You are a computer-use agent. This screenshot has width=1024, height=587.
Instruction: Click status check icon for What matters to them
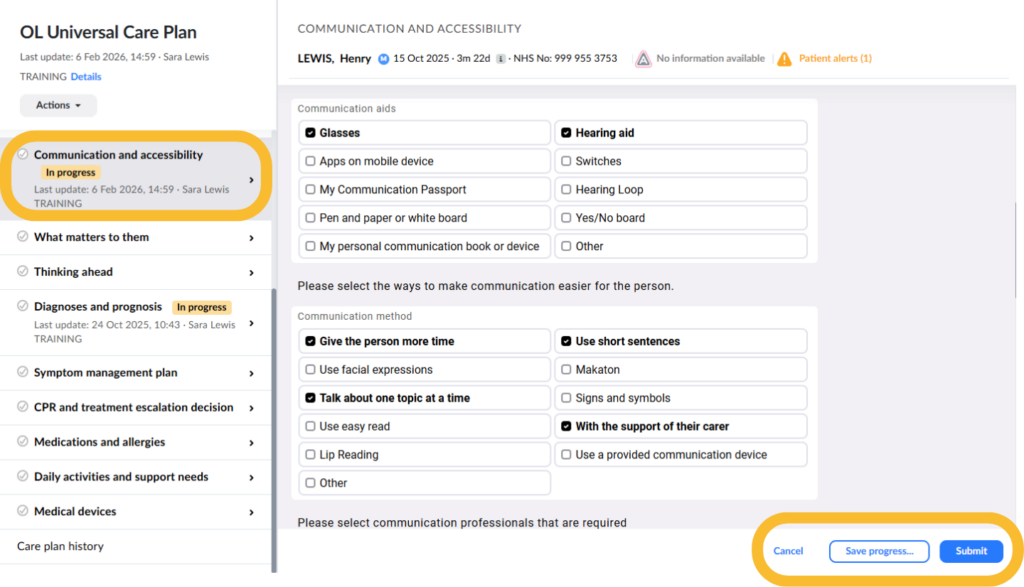[x=23, y=237]
